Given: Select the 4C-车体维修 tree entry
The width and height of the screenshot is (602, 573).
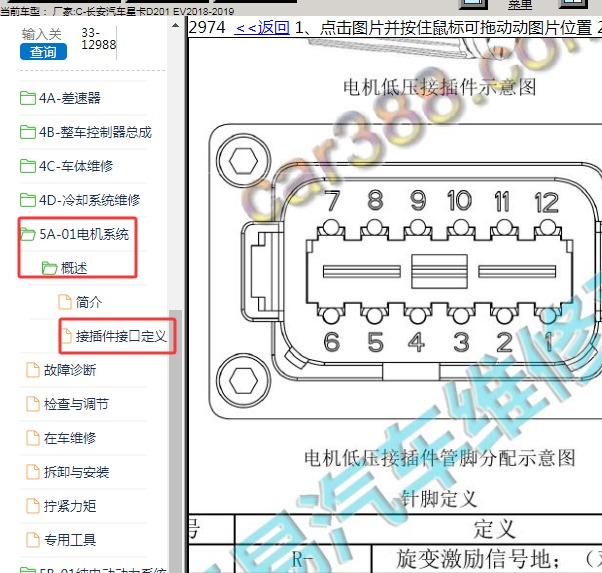Looking at the screenshot, I should tap(76, 166).
